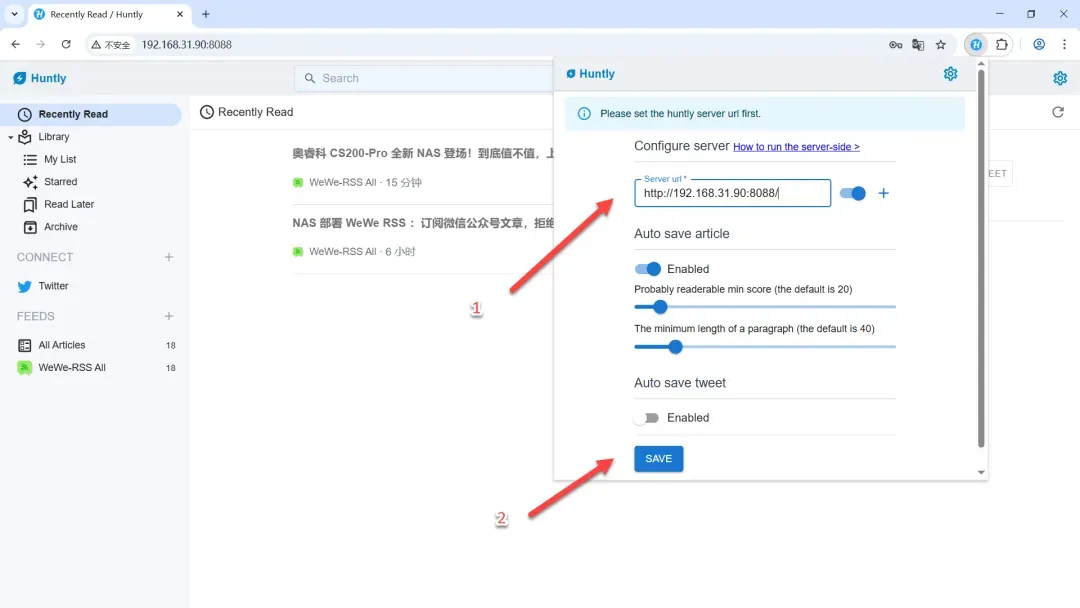Screen dimensions: 1080x608
Task: Refresh the Recently Read list
Action: (x=1057, y=112)
